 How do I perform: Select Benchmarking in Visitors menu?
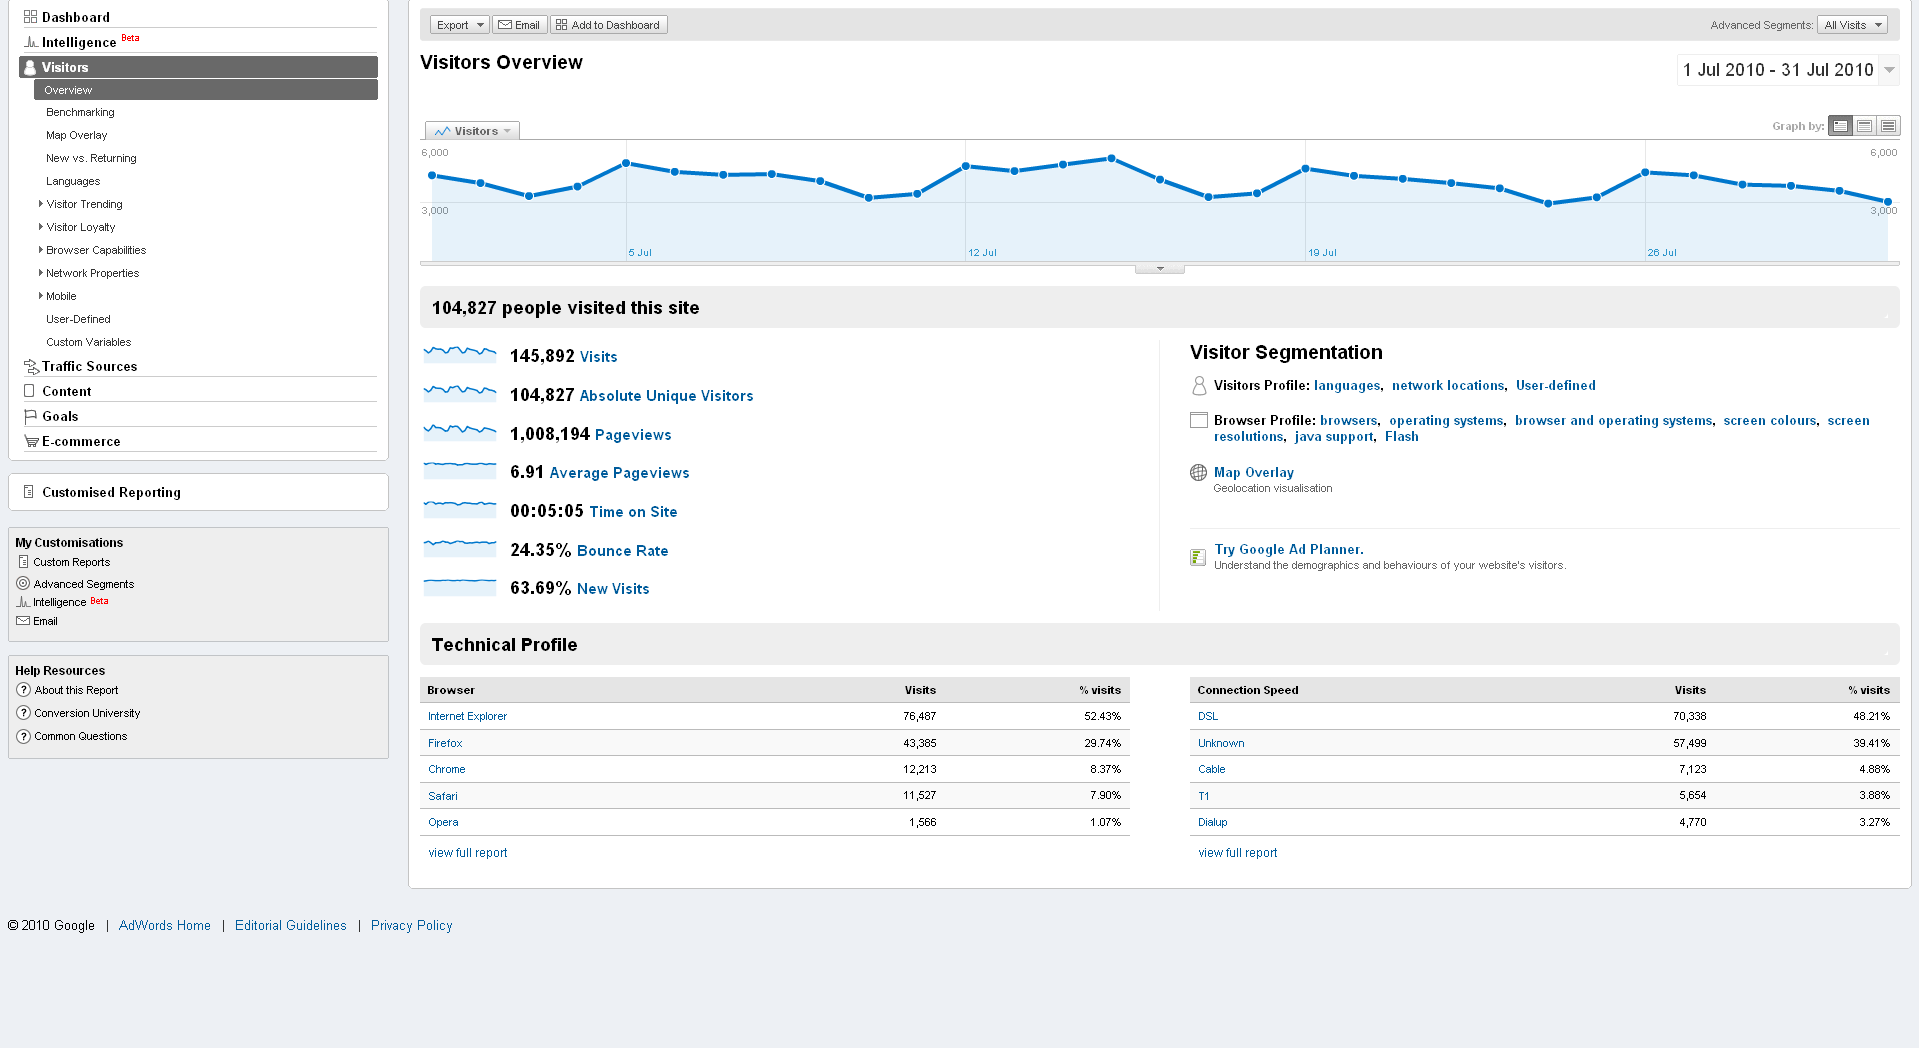point(80,112)
